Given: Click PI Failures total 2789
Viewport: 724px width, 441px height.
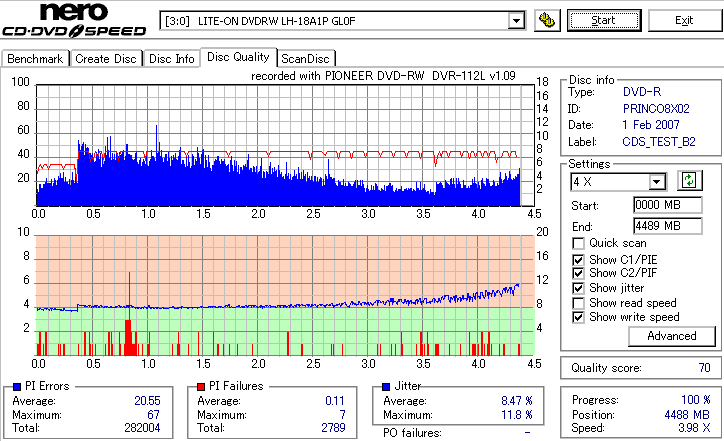Looking at the screenshot, I should 333,428.
